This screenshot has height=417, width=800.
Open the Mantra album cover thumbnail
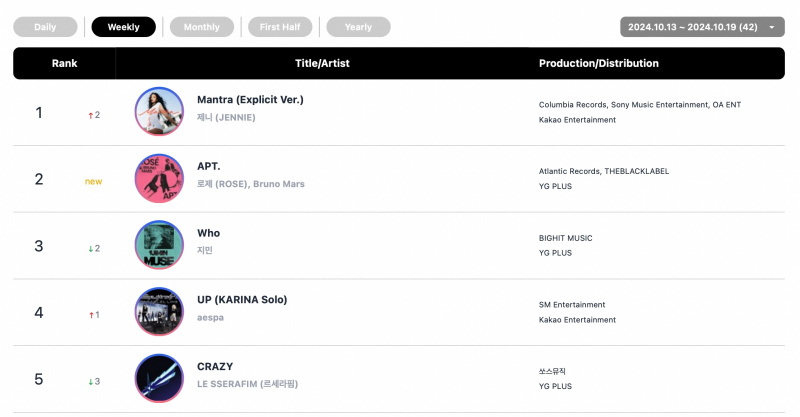coord(159,111)
